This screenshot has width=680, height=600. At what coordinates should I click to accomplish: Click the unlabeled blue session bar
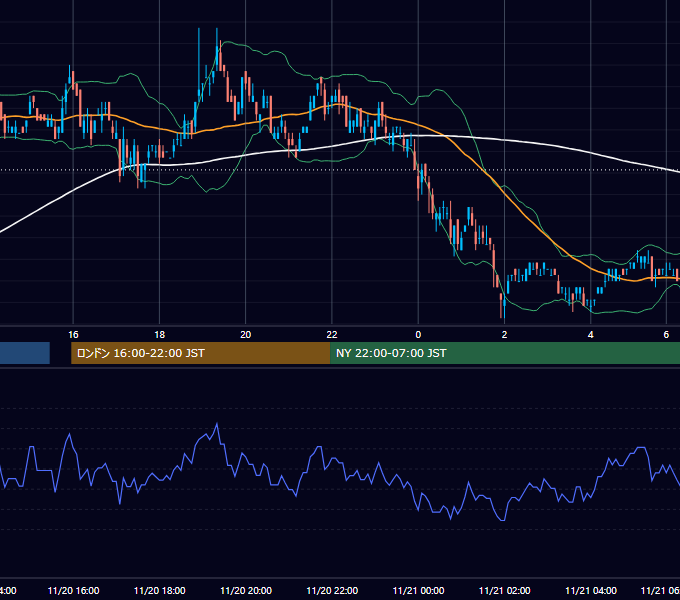25,353
